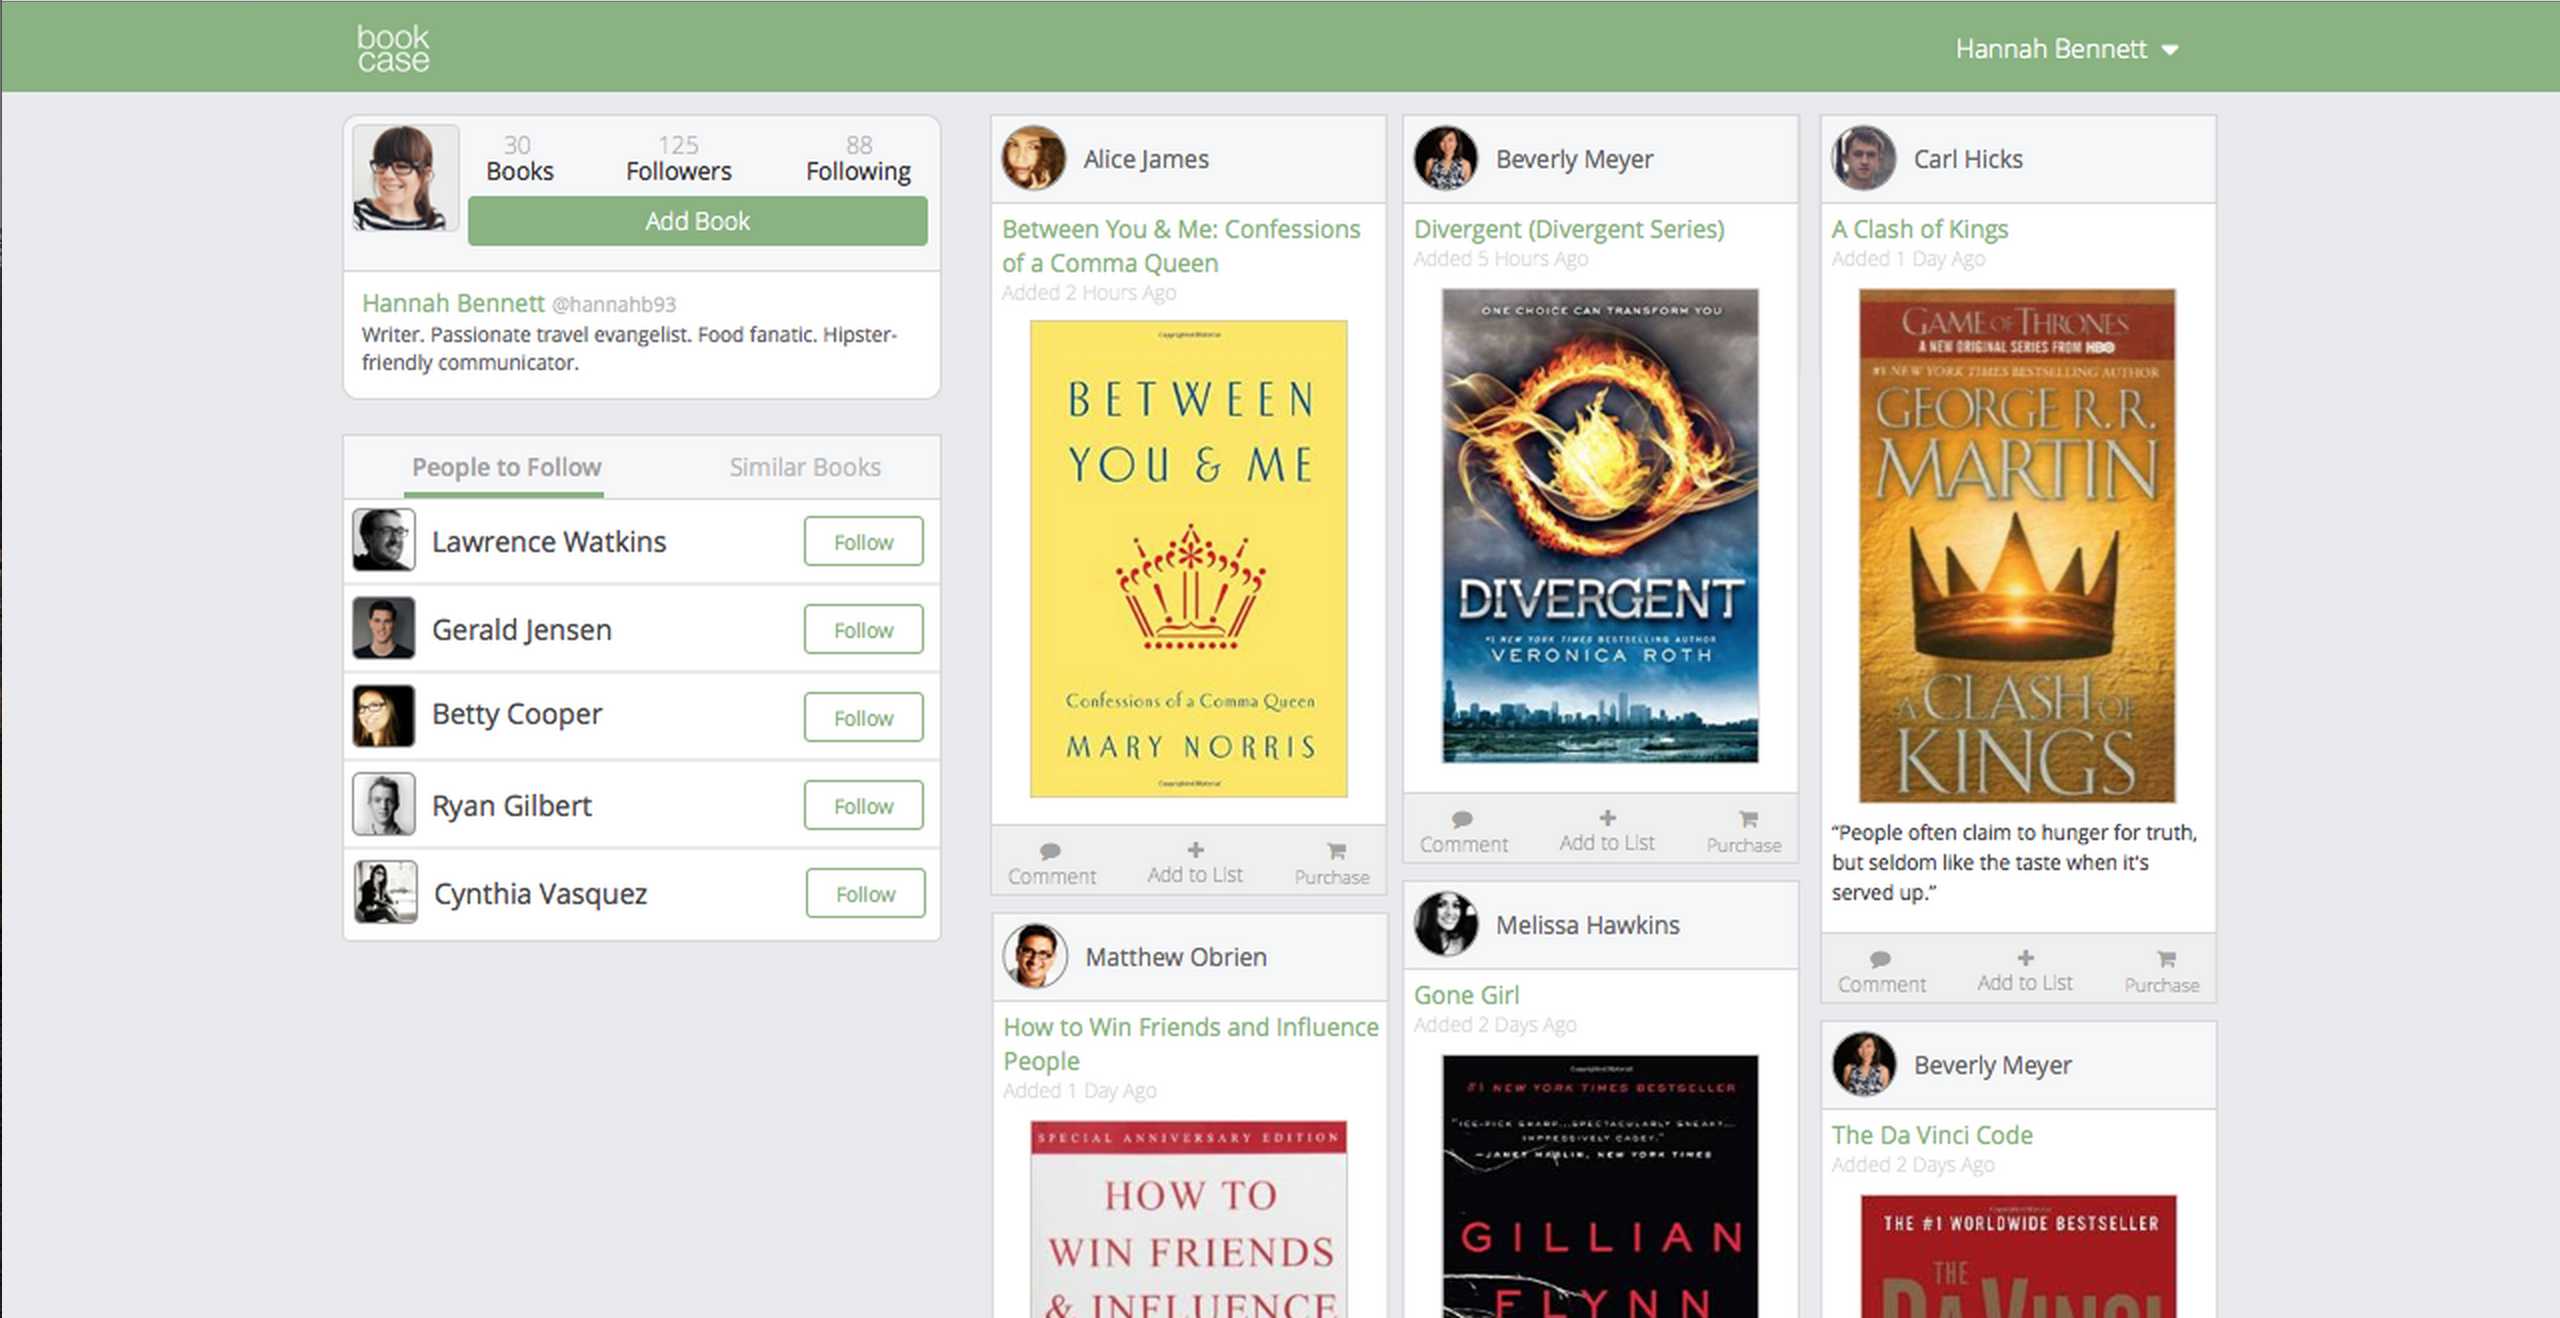Follow Cynthia Vasquez
The image size is (2560, 1318).
[x=865, y=894]
